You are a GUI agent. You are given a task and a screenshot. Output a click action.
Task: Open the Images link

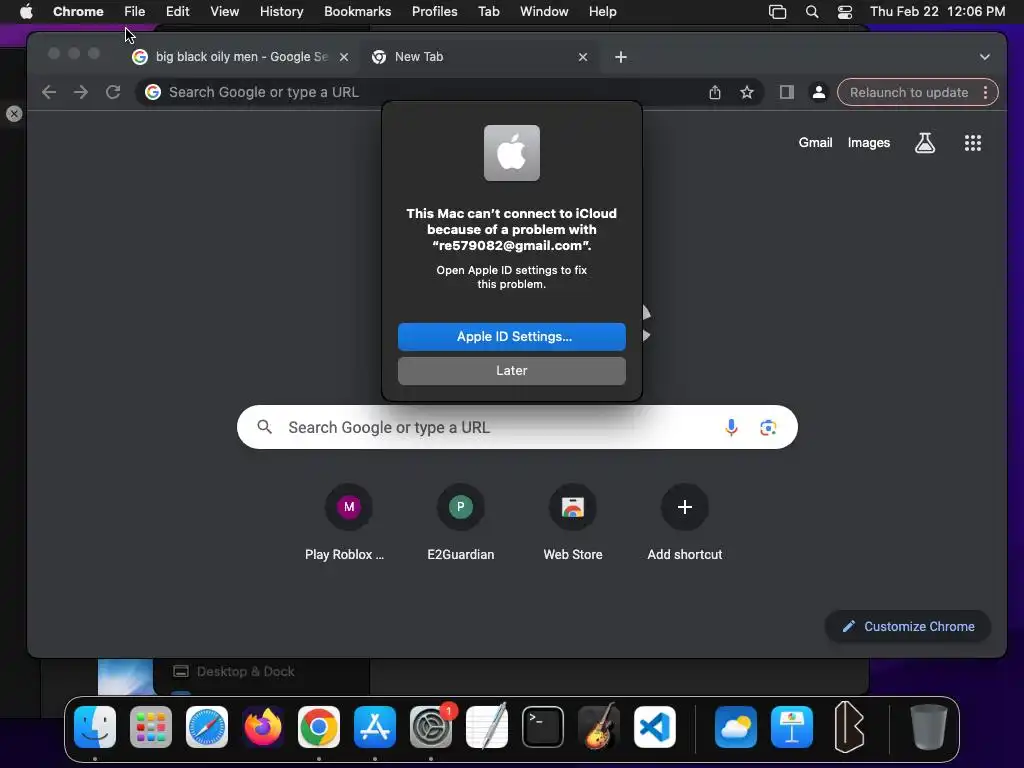pyautogui.click(x=869, y=142)
